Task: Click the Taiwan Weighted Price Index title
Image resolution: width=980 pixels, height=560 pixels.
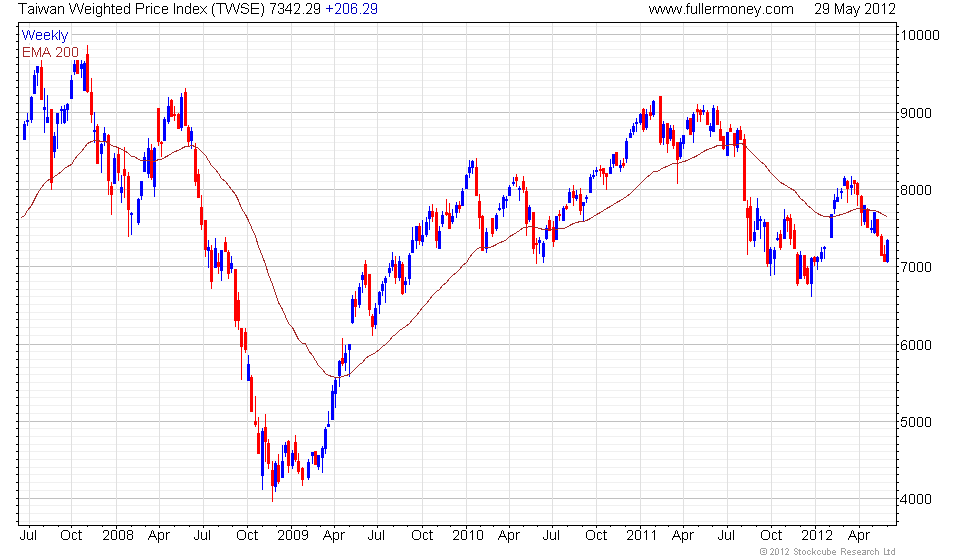Action: 142,9
